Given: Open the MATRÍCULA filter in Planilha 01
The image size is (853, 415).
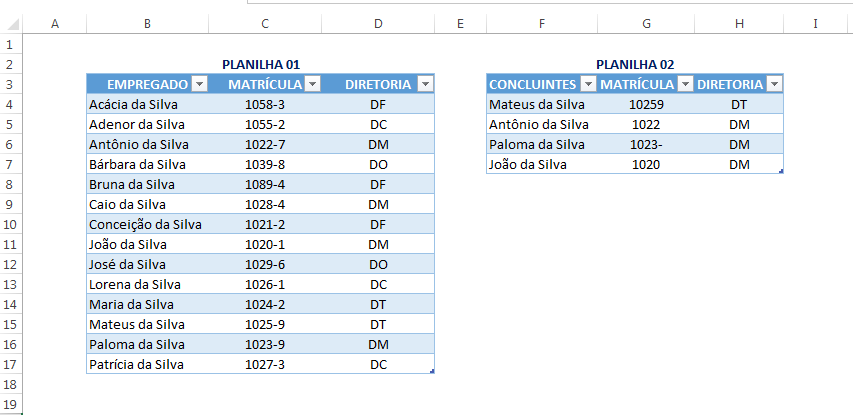Looking at the screenshot, I should click(313, 84).
